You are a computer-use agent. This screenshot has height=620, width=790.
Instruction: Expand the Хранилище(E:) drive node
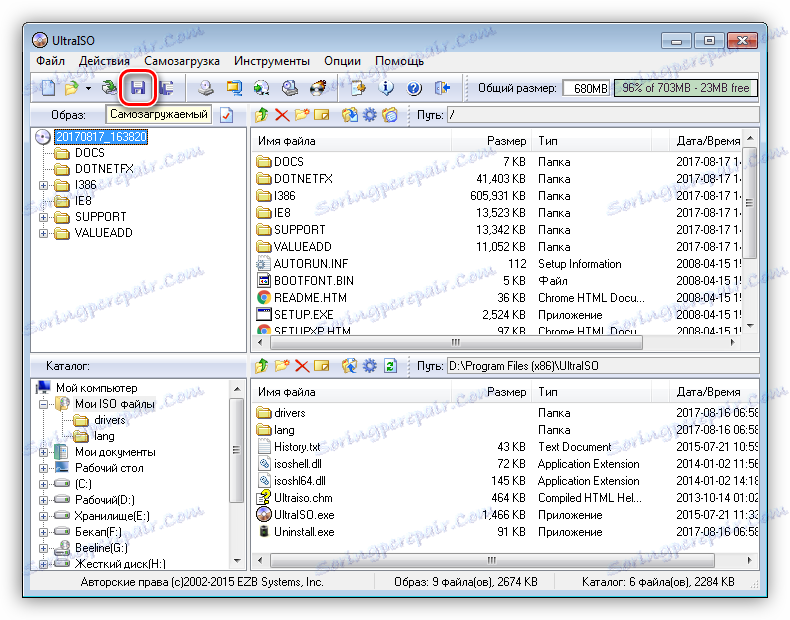click(x=44, y=516)
